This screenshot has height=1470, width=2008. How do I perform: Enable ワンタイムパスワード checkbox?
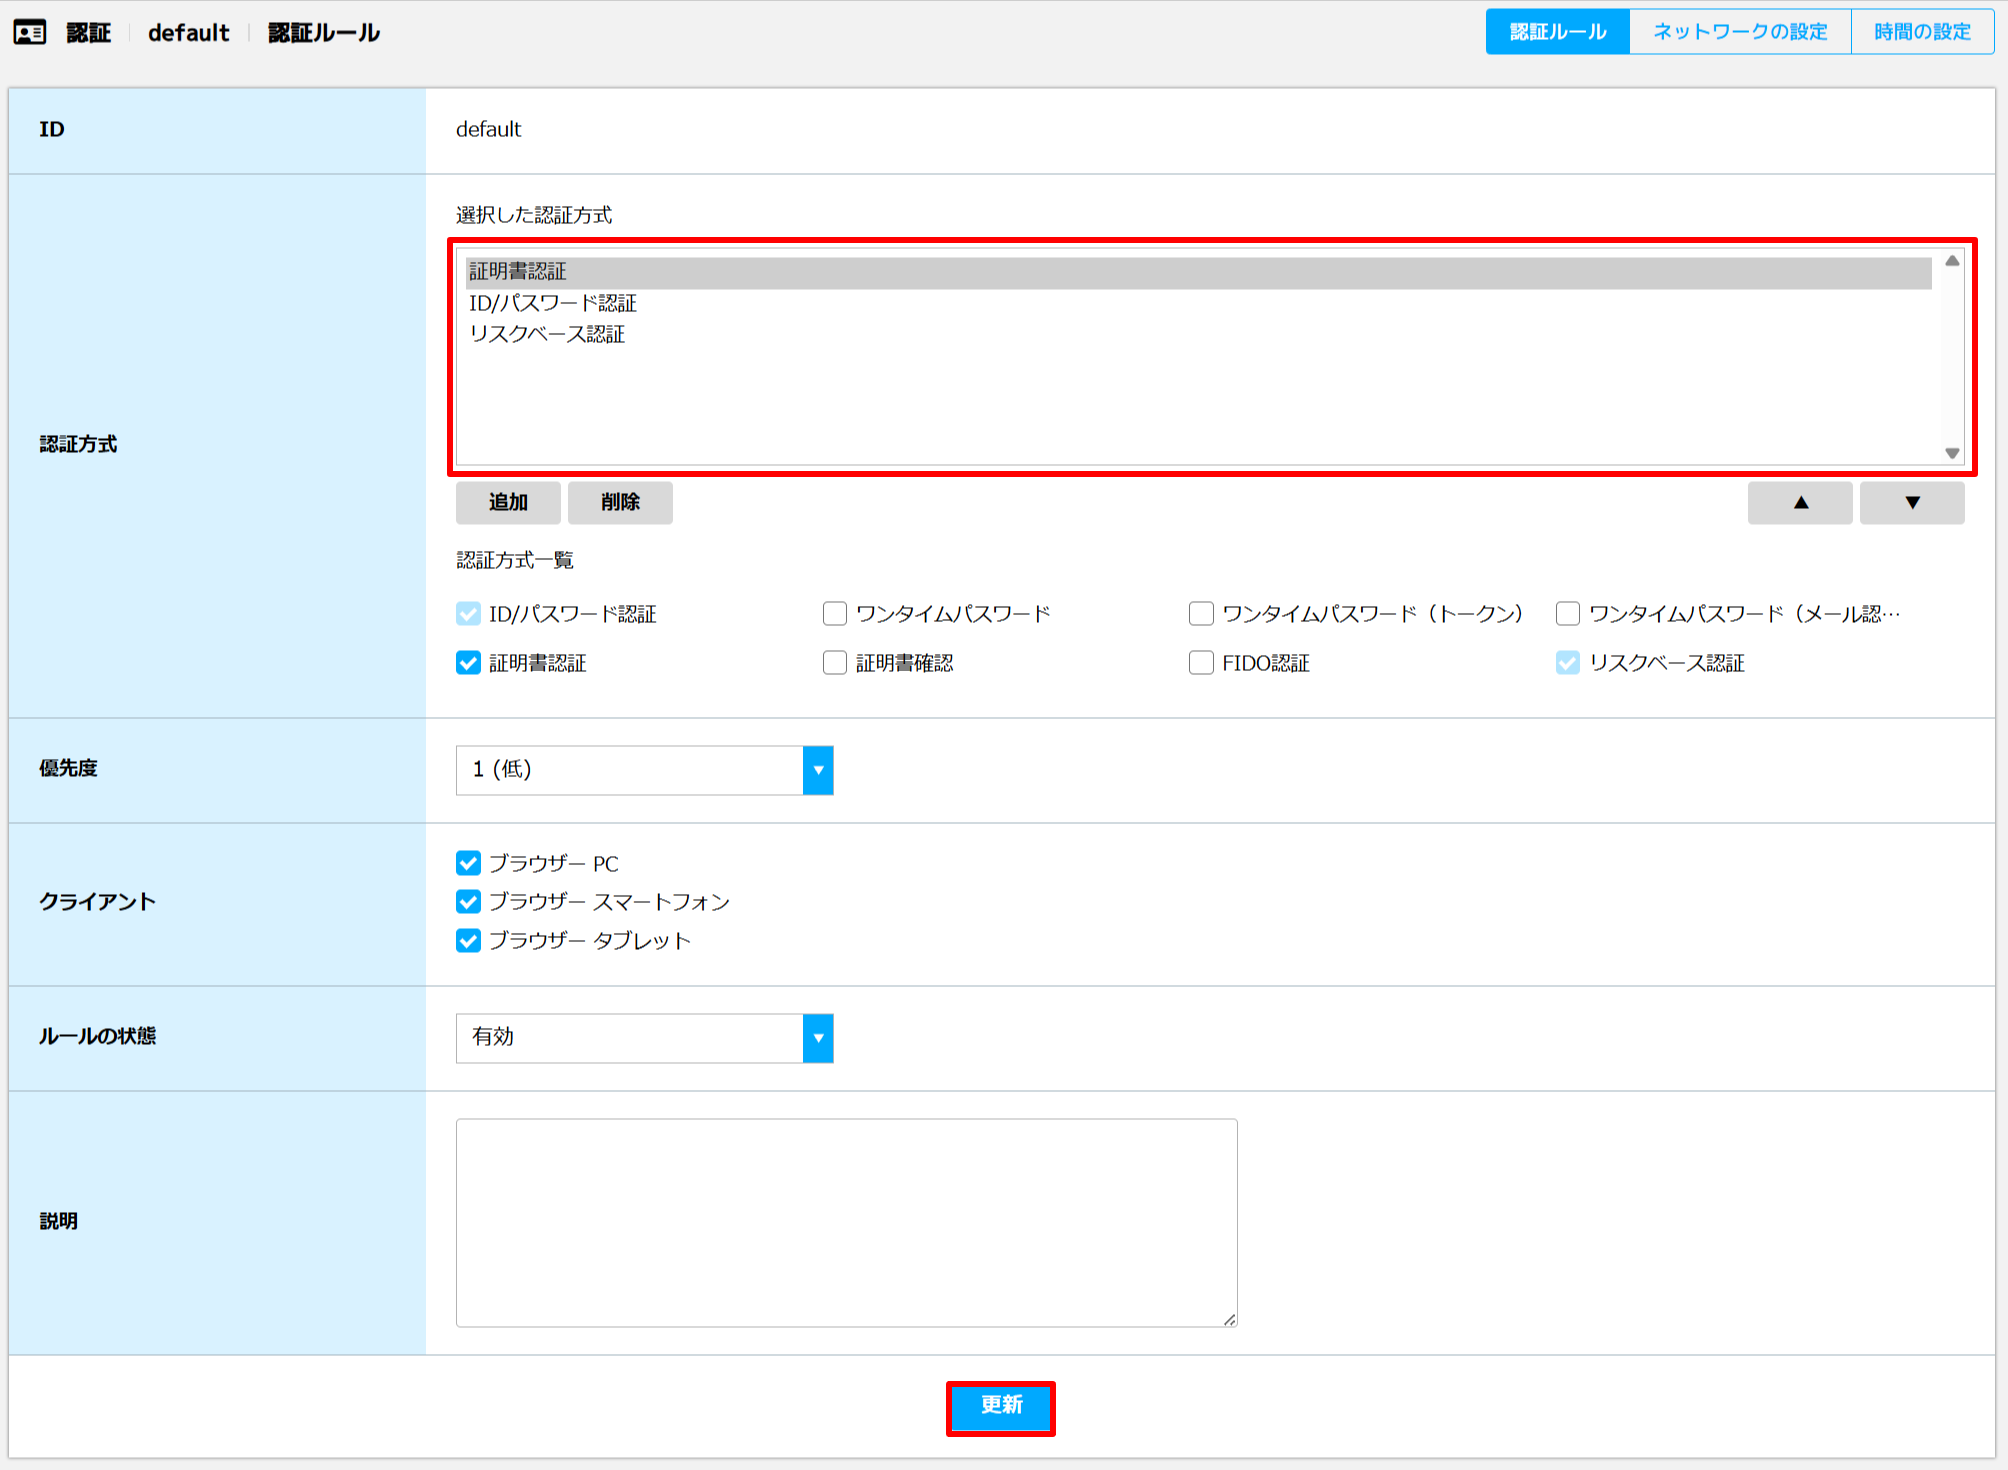click(x=835, y=614)
